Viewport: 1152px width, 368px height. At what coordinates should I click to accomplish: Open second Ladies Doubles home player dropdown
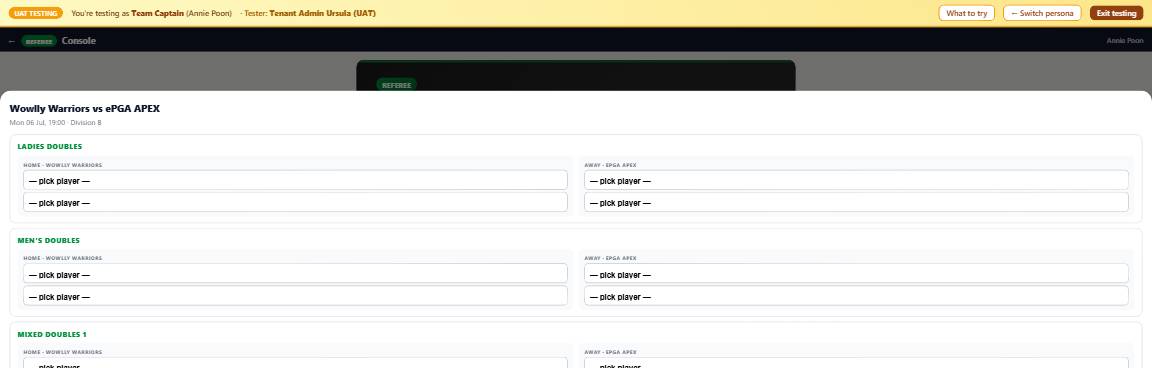[295, 203]
